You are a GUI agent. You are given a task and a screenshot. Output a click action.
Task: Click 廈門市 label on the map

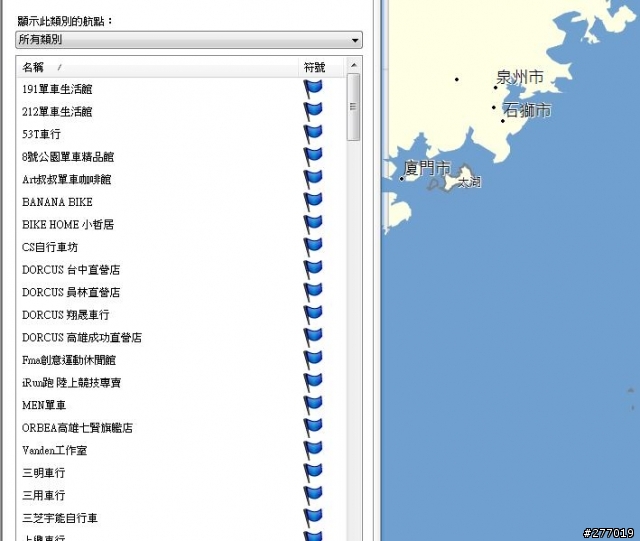point(427,168)
